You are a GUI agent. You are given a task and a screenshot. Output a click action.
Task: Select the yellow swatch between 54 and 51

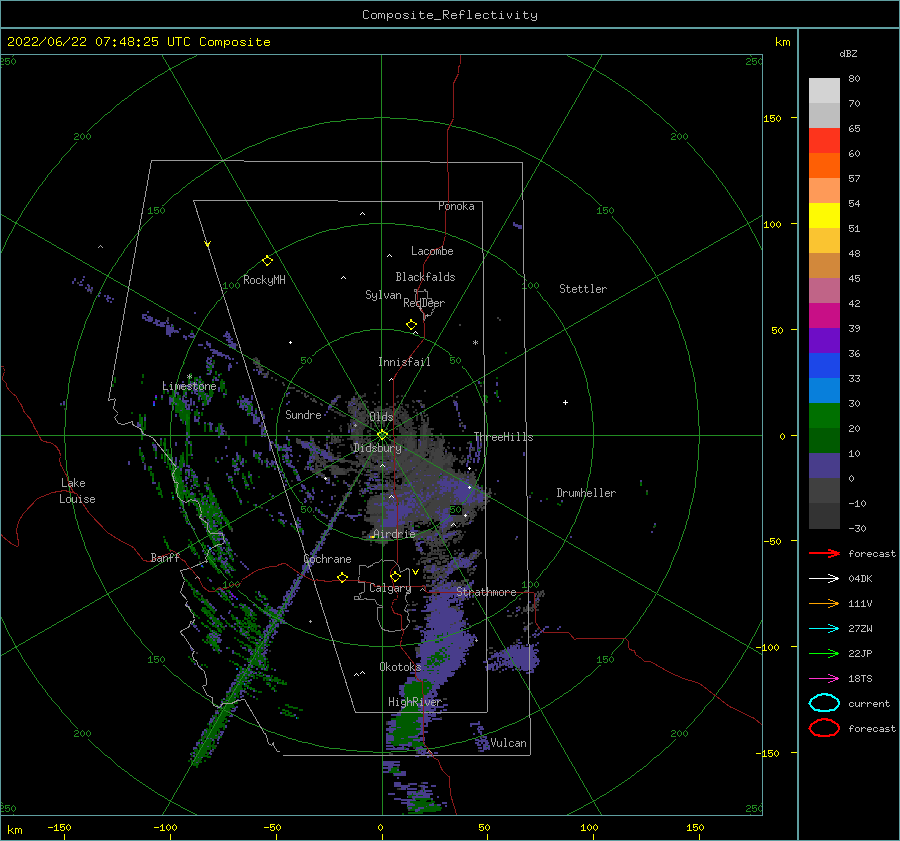(x=824, y=216)
